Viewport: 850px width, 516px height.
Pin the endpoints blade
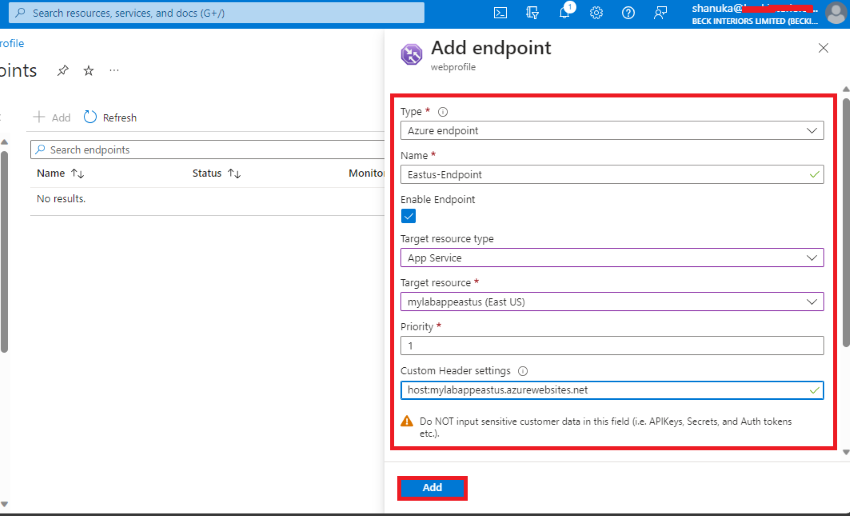point(63,70)
